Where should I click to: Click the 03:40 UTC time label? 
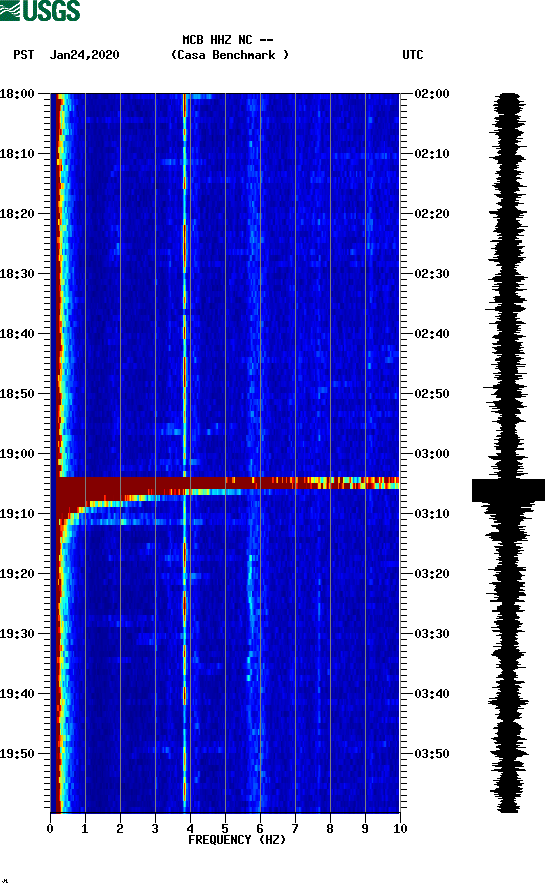[x=432, y=694]
